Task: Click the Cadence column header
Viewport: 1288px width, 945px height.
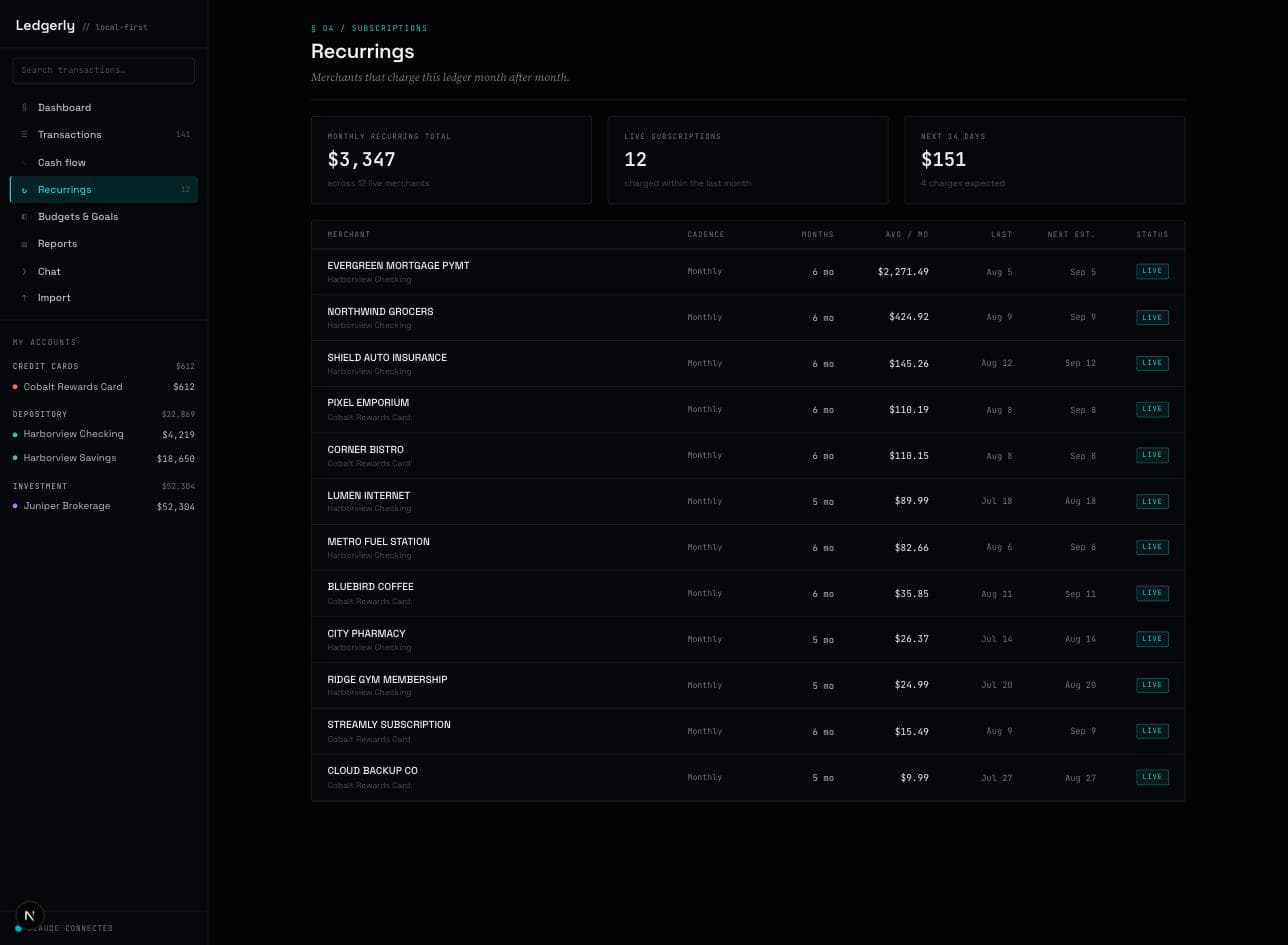Action: (706, 234)
